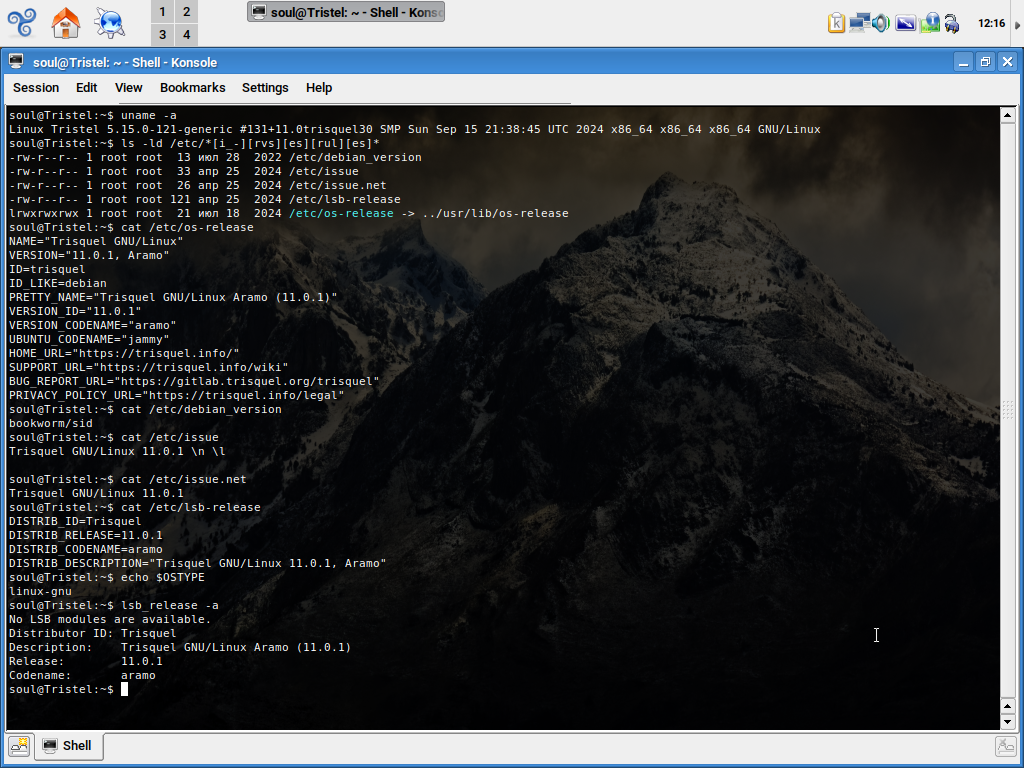
Task: Click the 'uname -a' command text
Action: (x=149, y=115)
